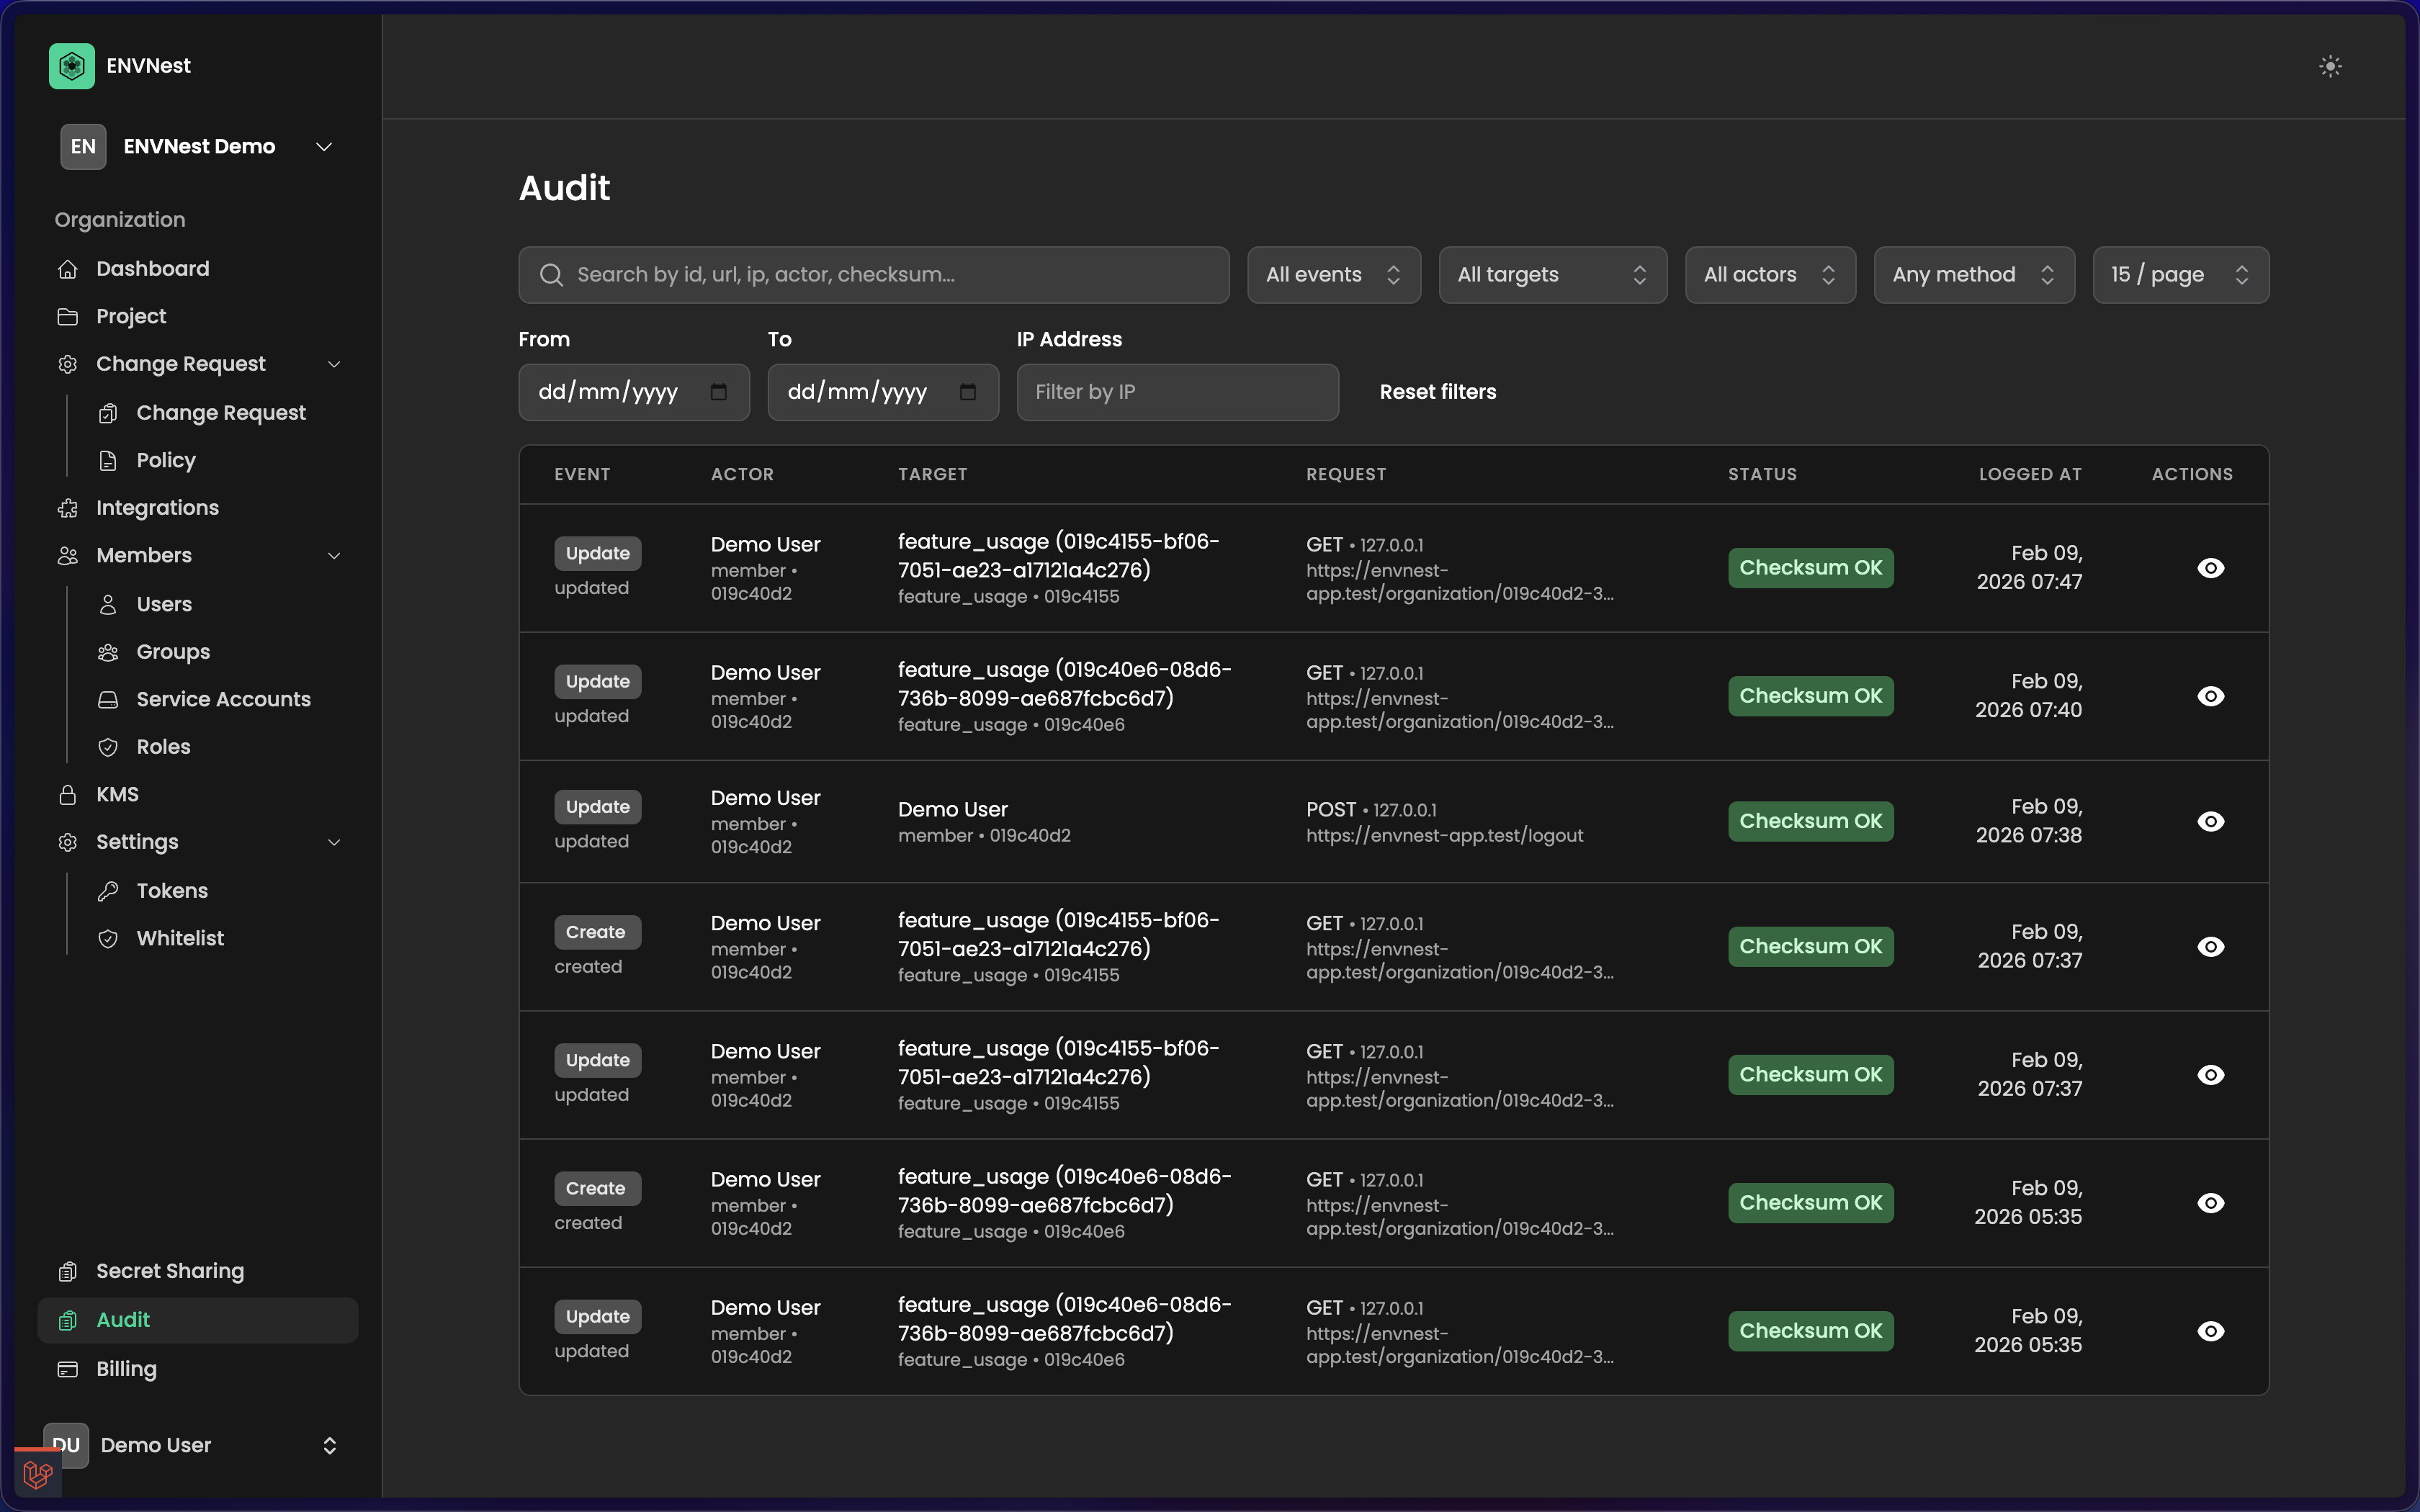Open the Billing section

coord(126,1368)
